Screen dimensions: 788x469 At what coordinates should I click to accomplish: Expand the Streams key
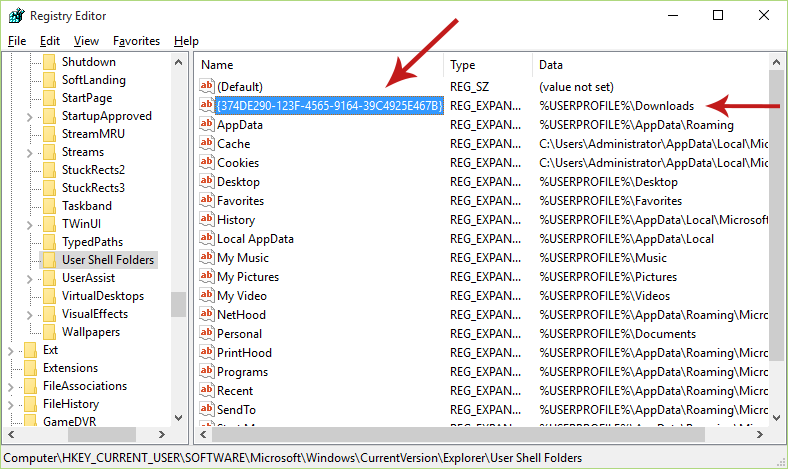click(x=29, y=153)
